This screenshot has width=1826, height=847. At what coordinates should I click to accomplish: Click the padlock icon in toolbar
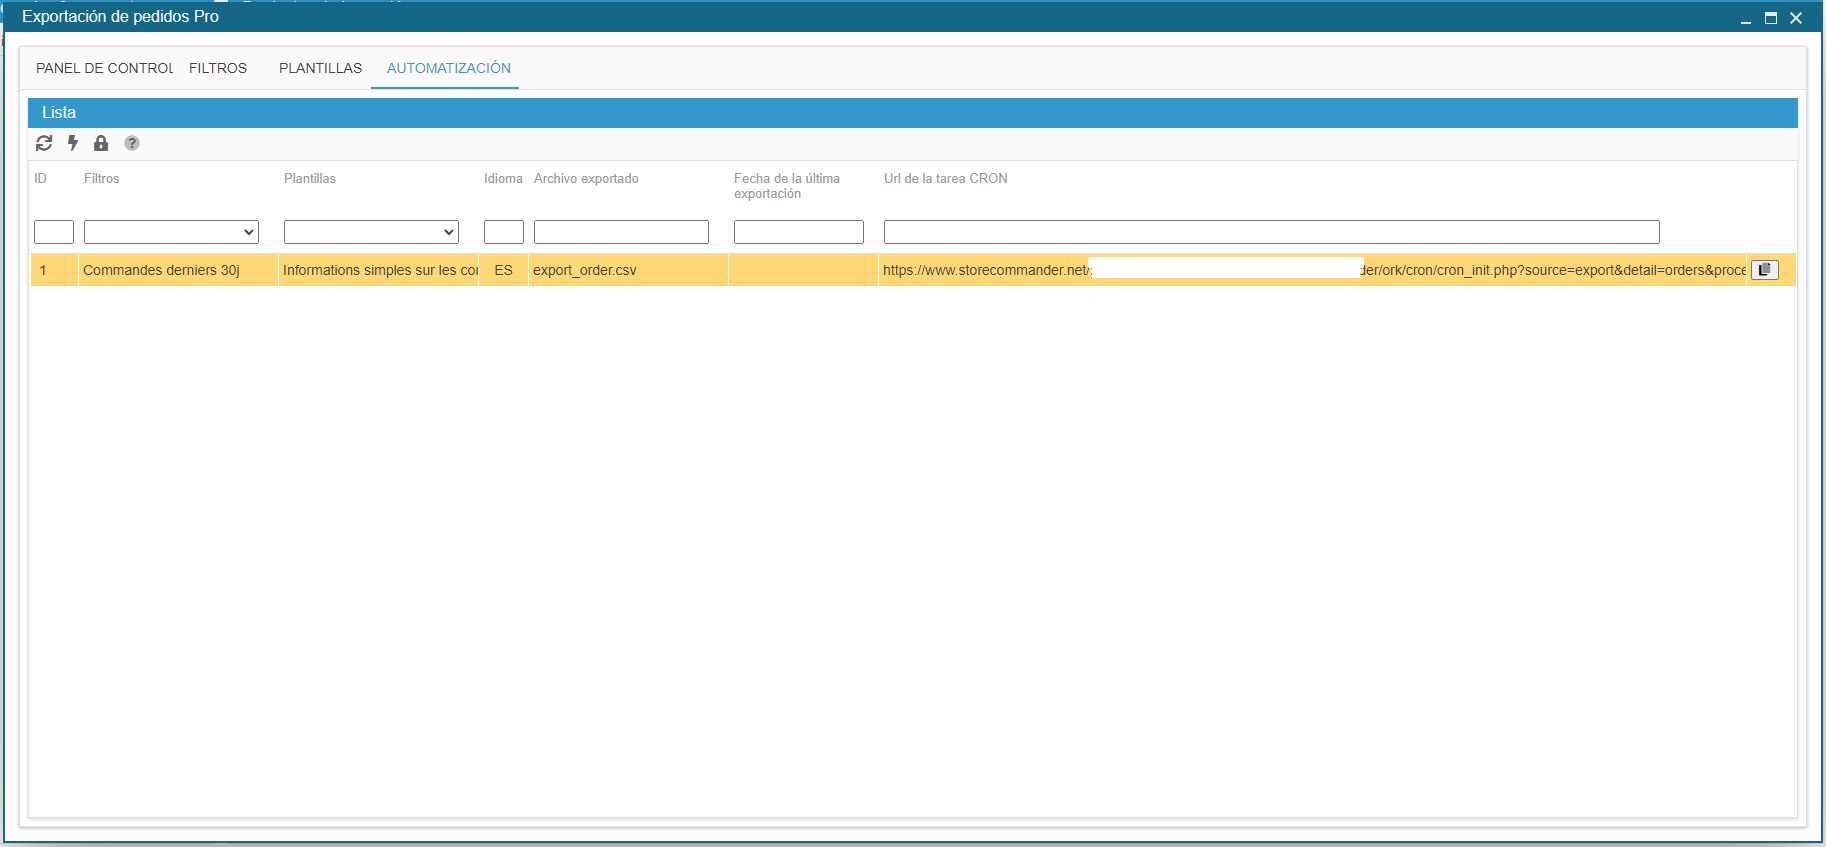(101, 143)
